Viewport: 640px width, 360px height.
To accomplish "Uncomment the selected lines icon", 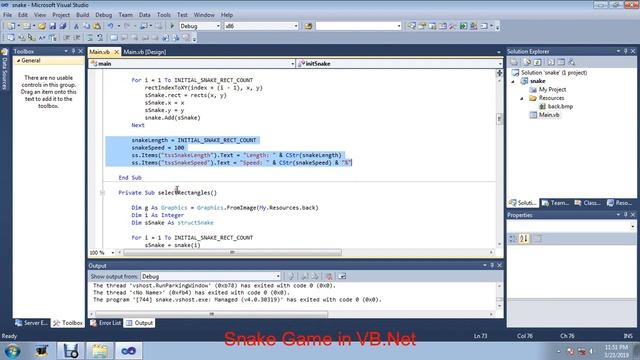I will (100, 38).
